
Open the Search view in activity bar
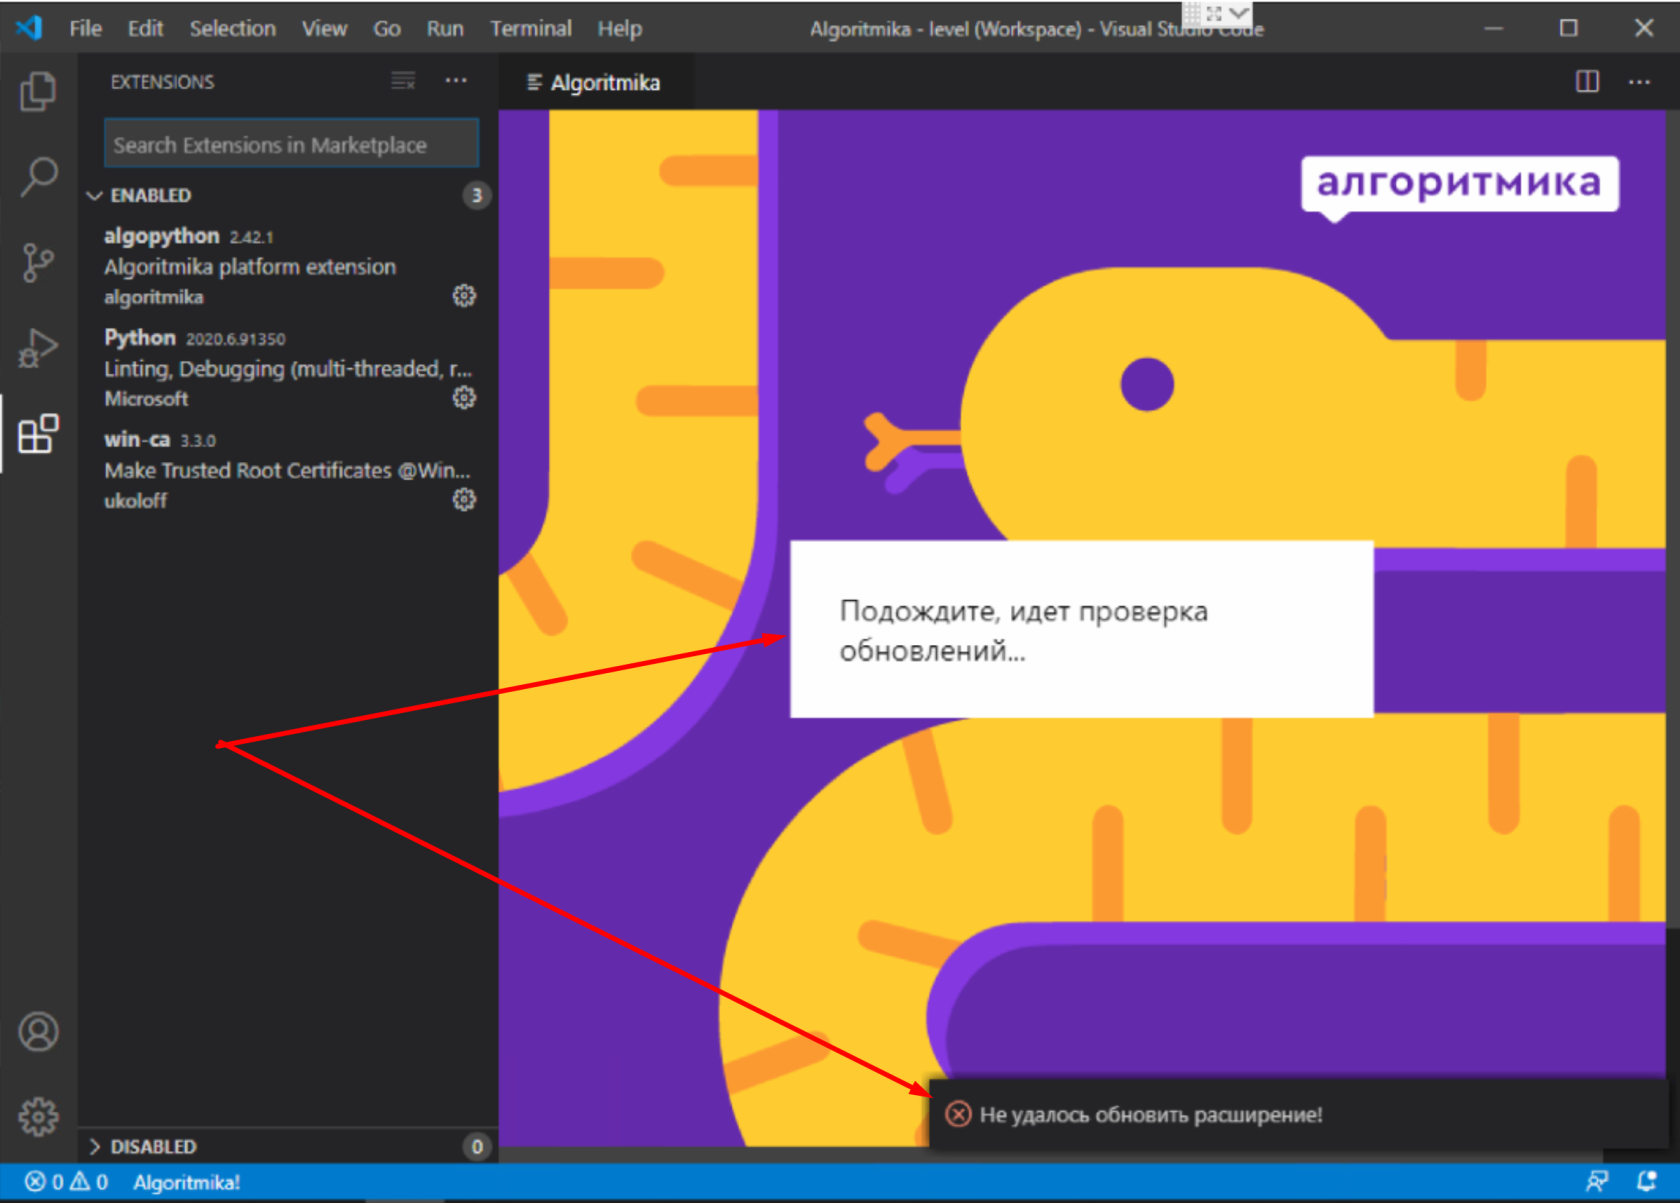[38, 177]
